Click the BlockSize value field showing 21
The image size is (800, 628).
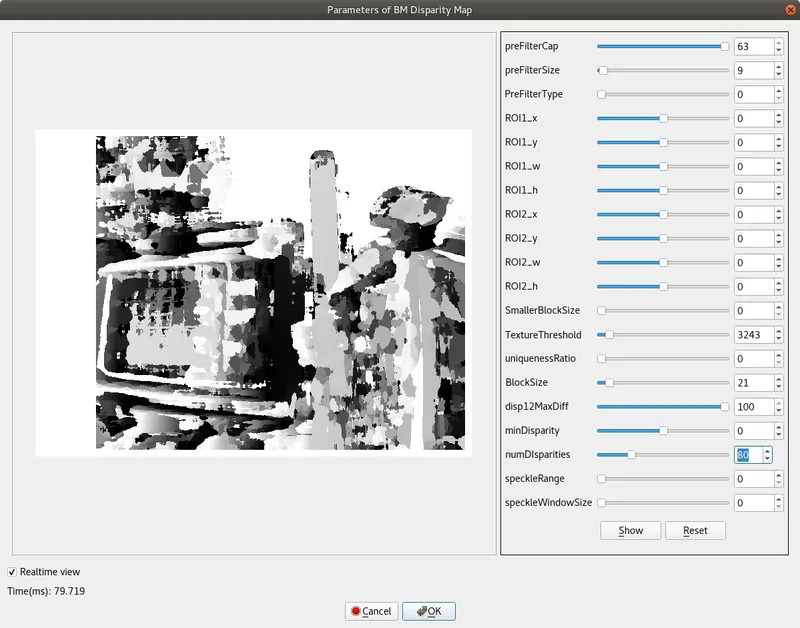click(754, 383)
